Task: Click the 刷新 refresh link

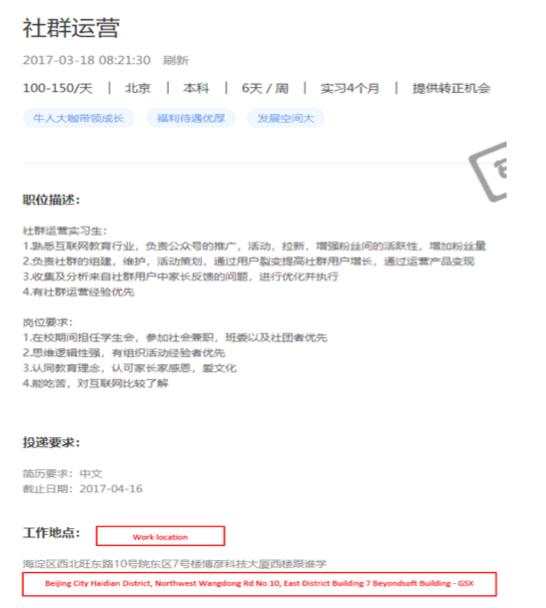Action: 176,60
